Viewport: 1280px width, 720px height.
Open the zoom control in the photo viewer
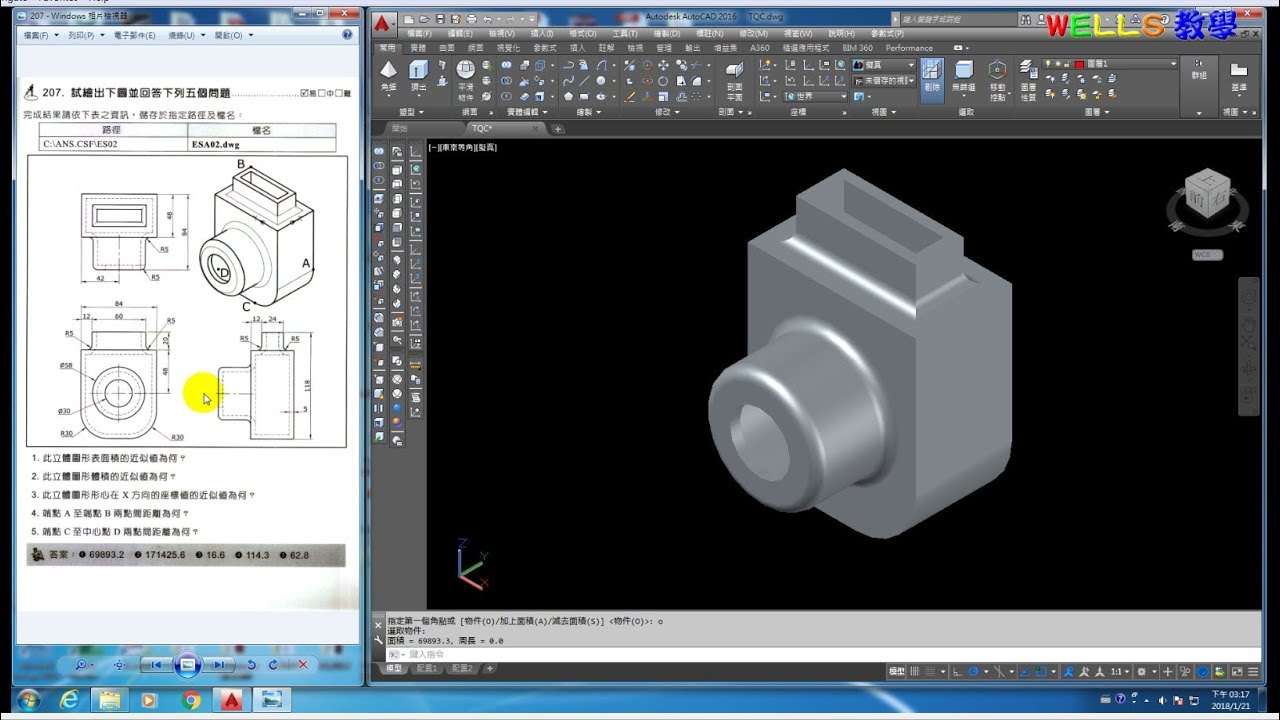point(85,664)
